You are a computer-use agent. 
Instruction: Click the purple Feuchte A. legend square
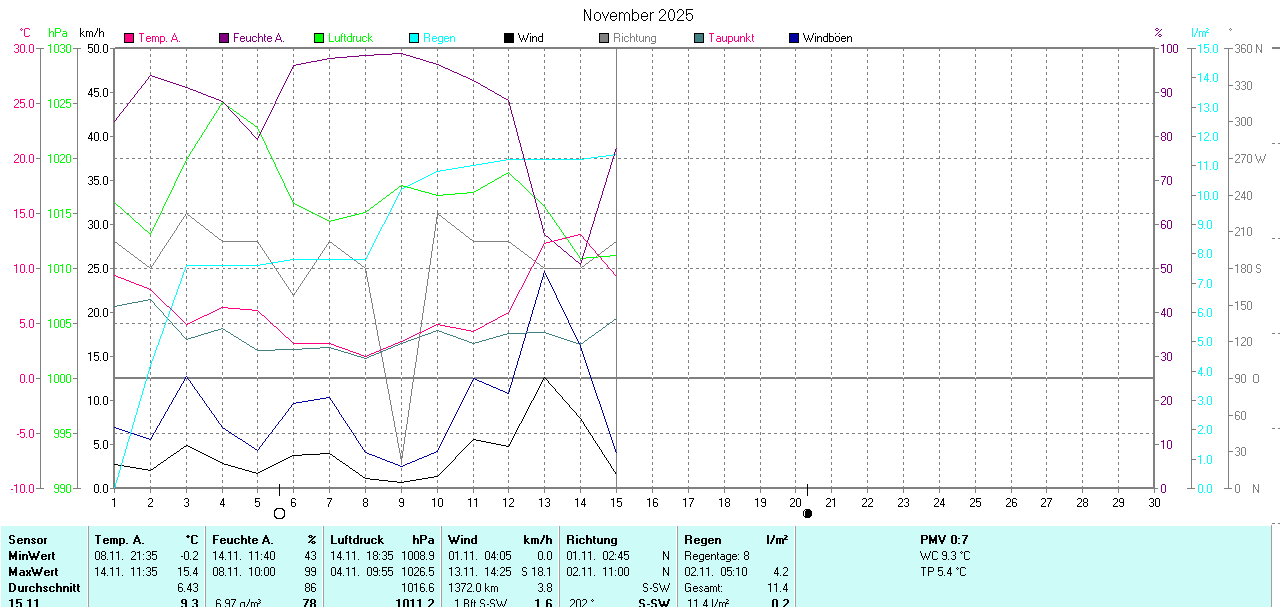coord(224,38)
